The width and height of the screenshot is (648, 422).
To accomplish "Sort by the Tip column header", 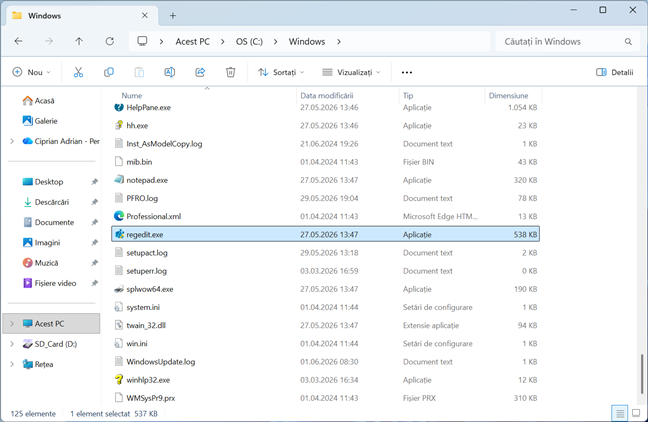I will [x=408, y=95].
